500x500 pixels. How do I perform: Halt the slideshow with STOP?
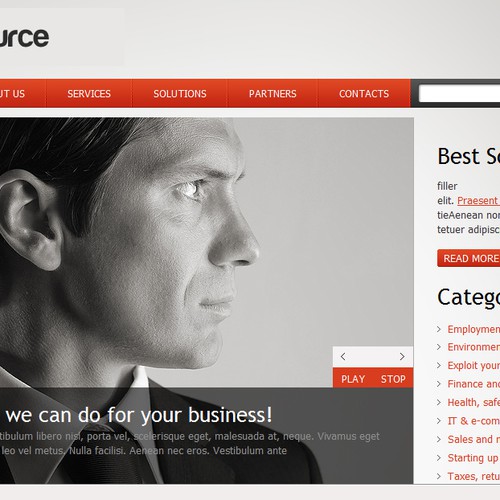[x=393, y=379]
